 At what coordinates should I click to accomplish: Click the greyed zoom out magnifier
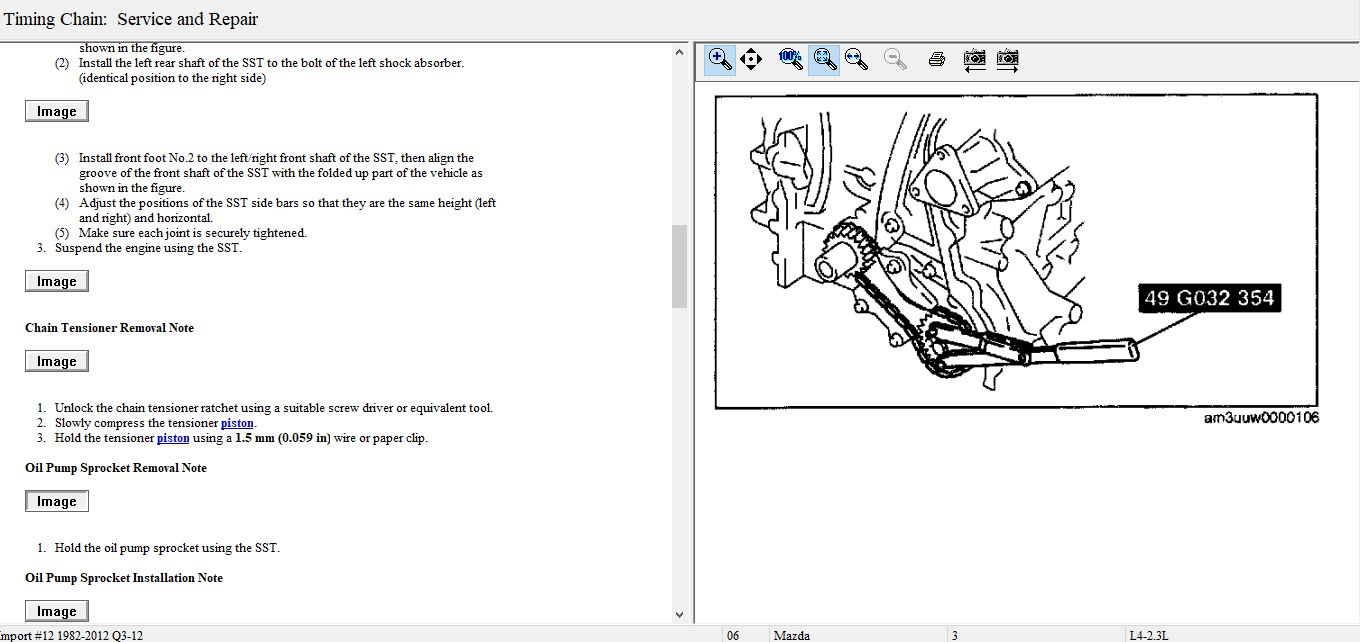point(896,59)
